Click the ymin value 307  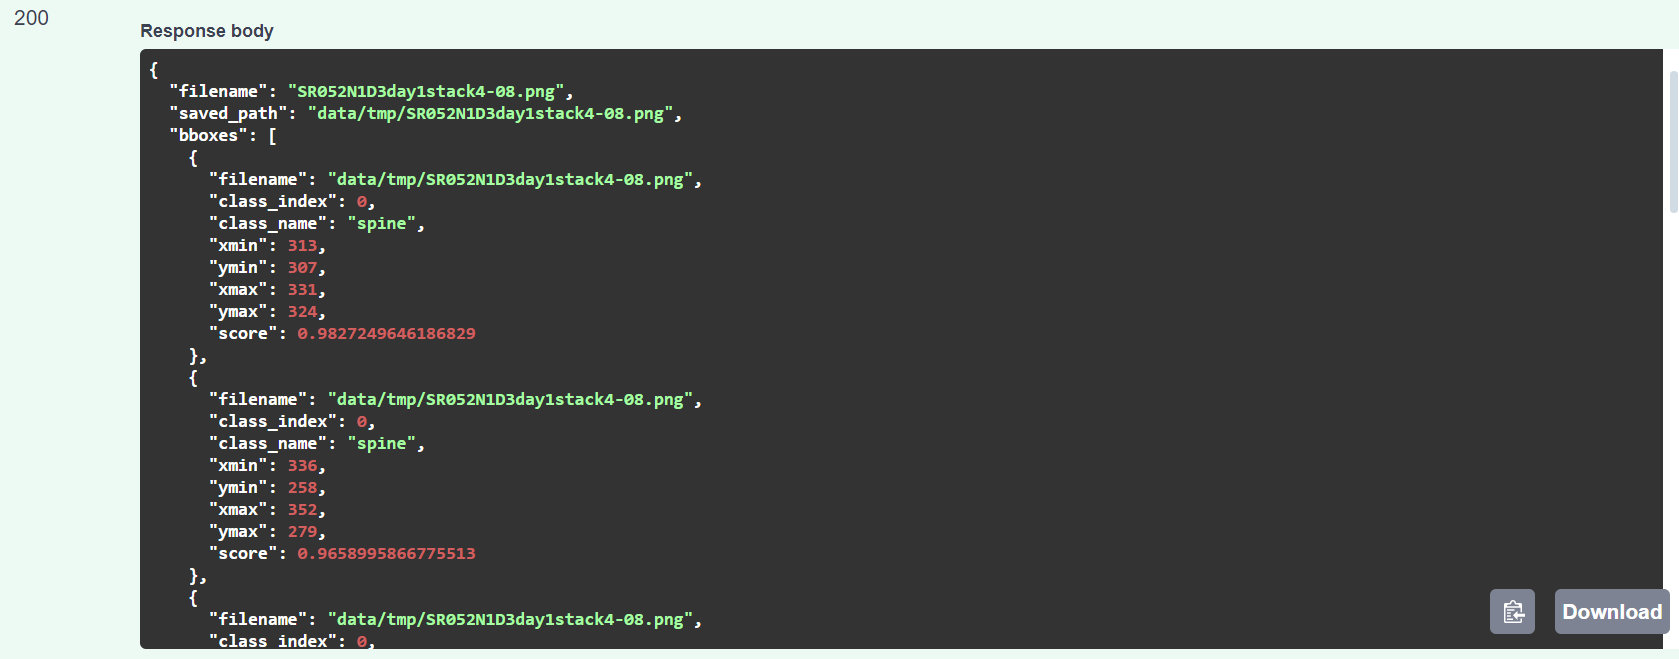point(302,268)
